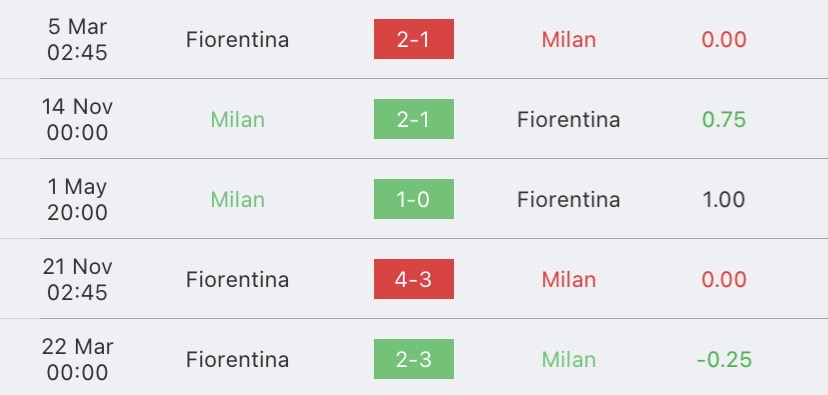Image resolution: width=828 pixels, height=395 pixels.
Task: Open Fiorentina team in 5 Mar match
Action: point(237,40)
